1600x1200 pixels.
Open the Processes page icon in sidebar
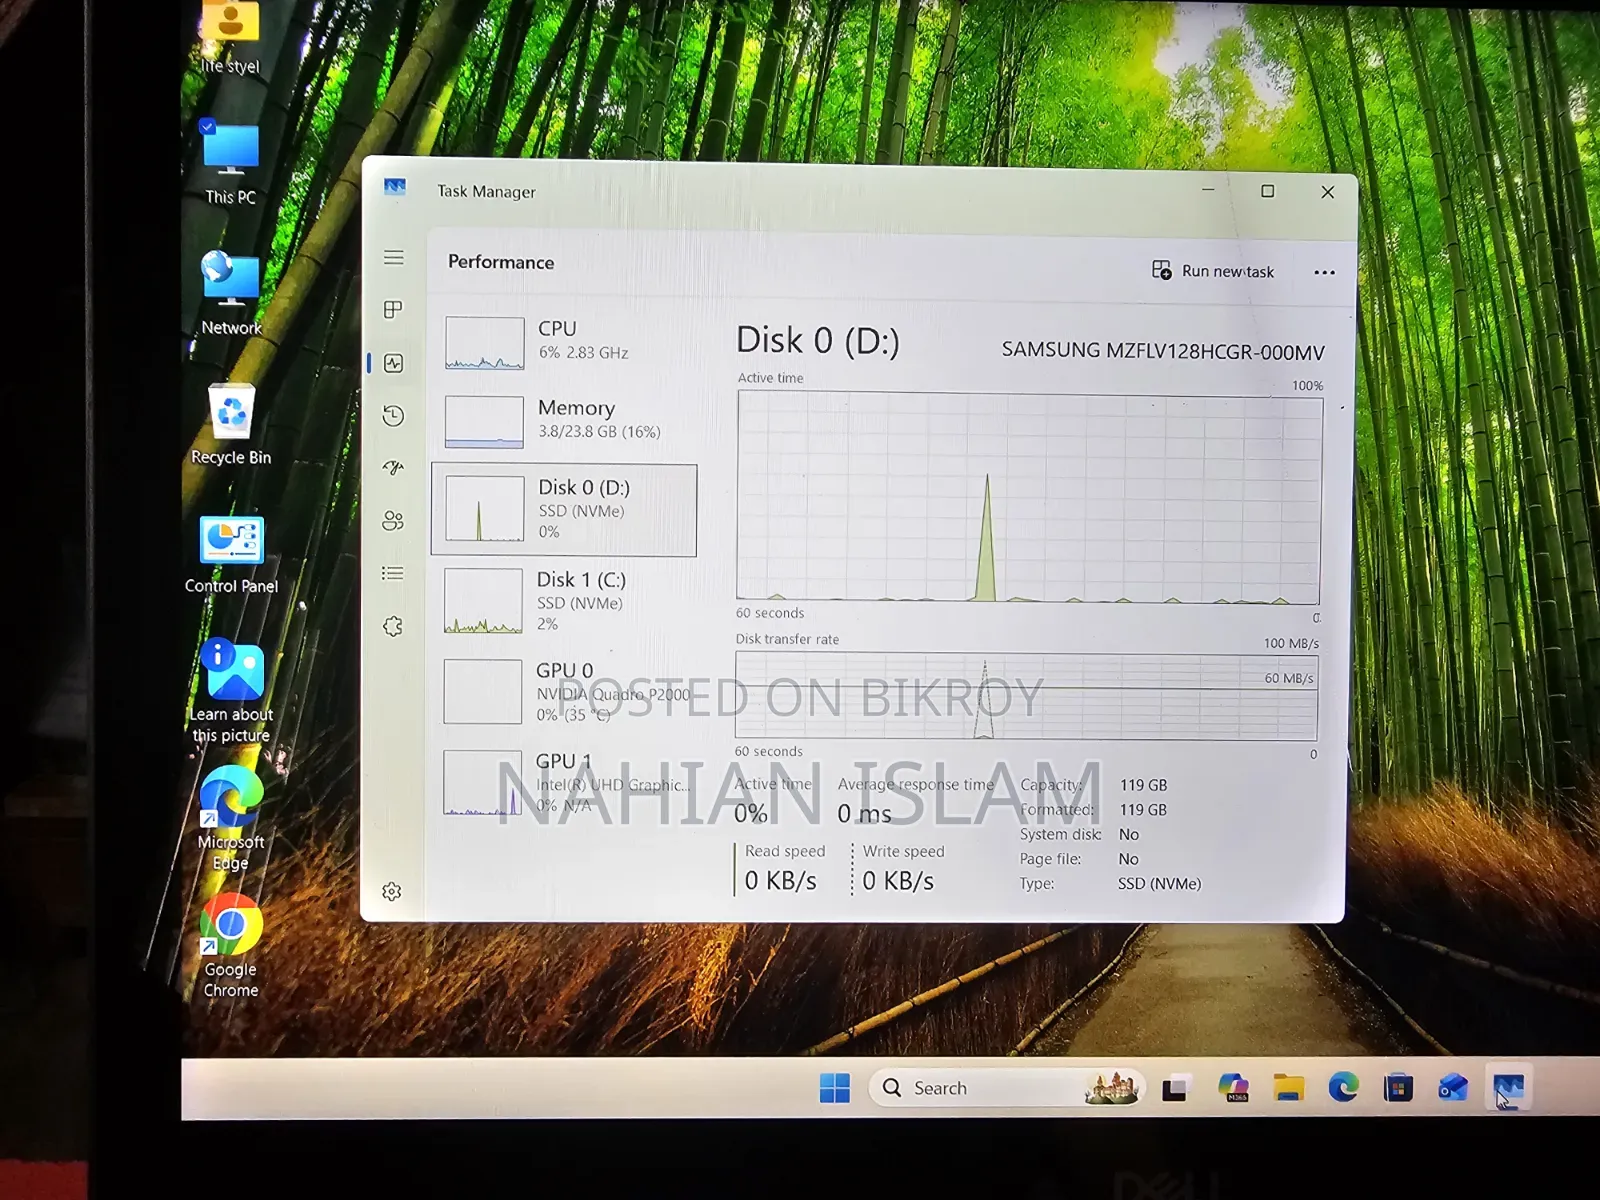(x=393, y=310)
